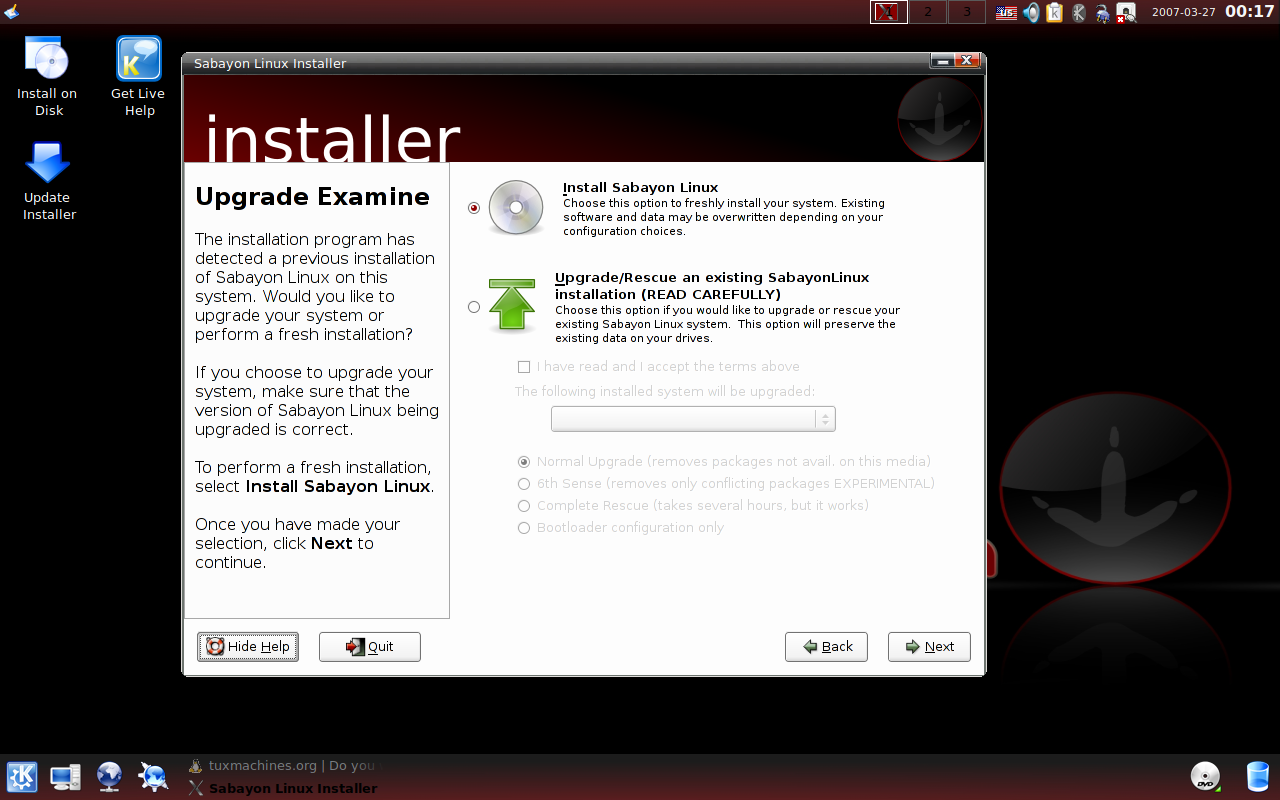Open the Get Live Help desktop icon
Viewport: 1280px width, 800px height.
coord(139,76)
